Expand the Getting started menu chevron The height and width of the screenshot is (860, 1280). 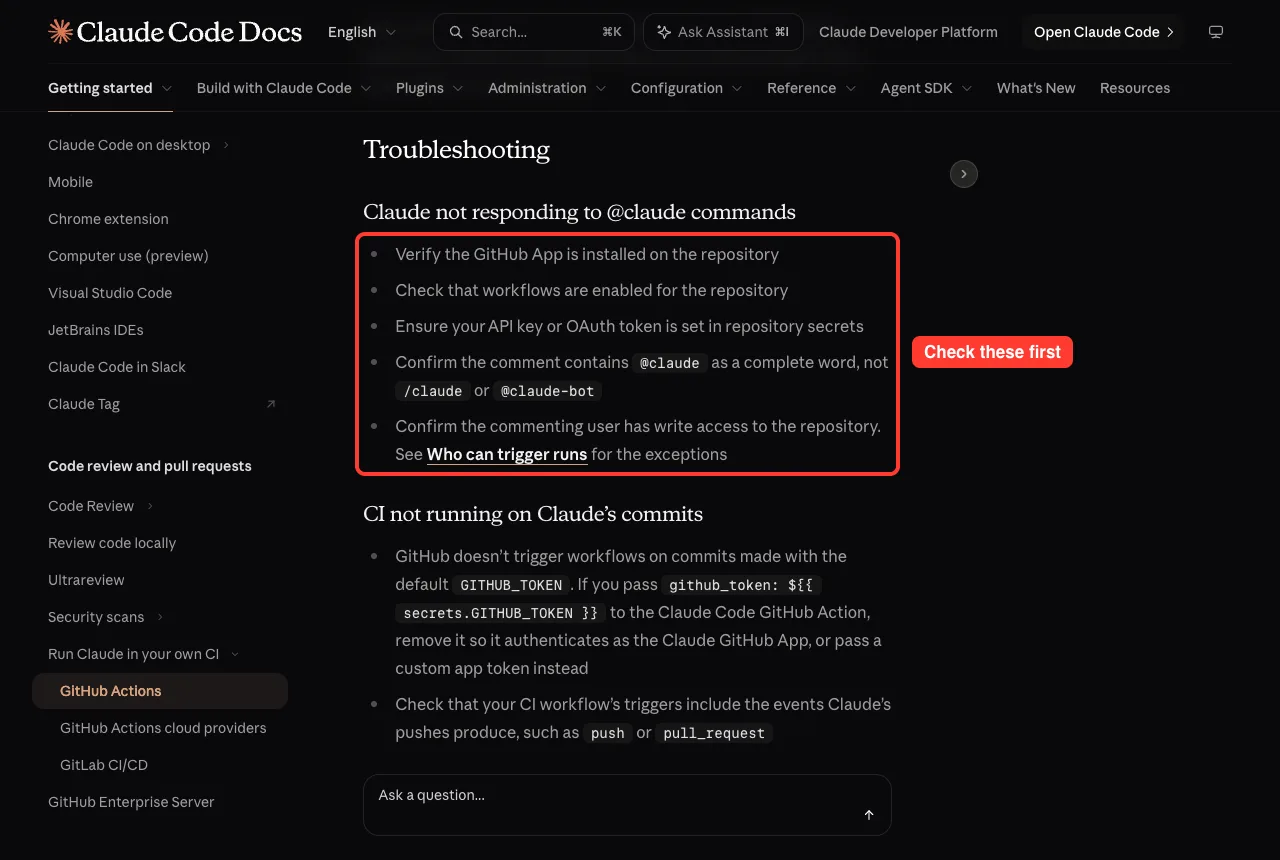point(166,88)
